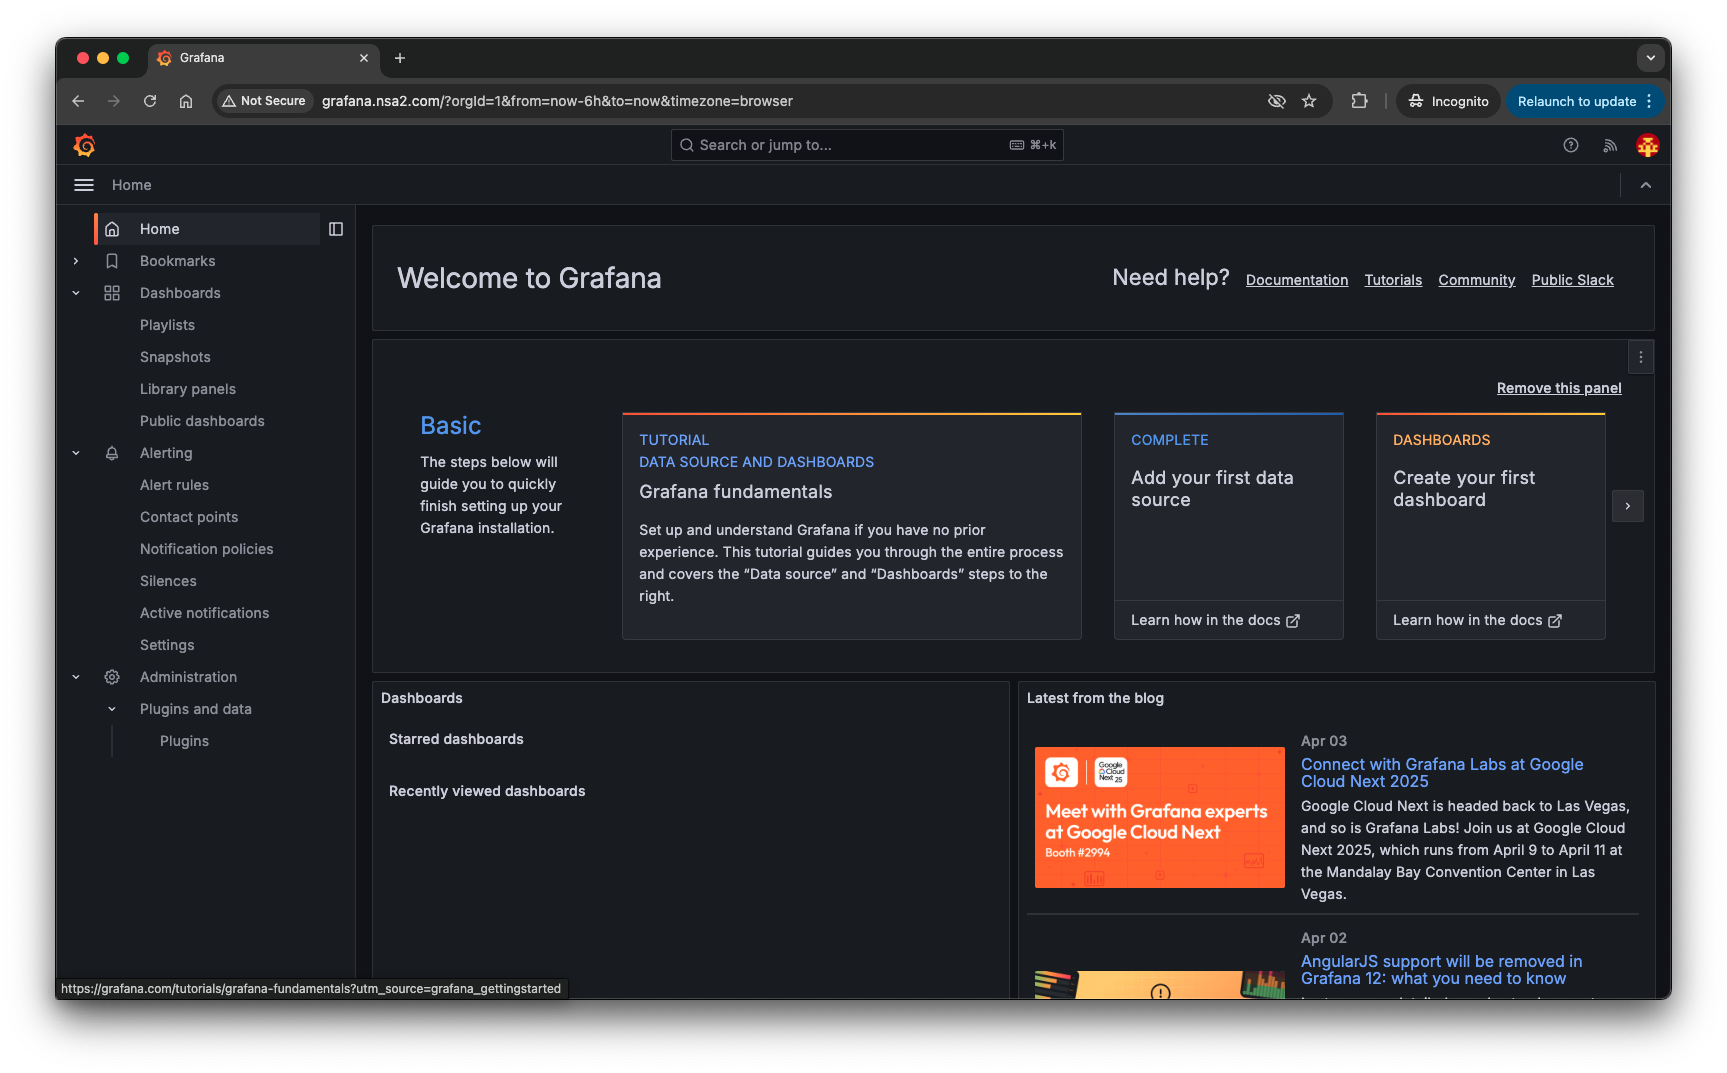
Task: Click Learn how in the docs under dashboard
Action: click(1477, 620)
